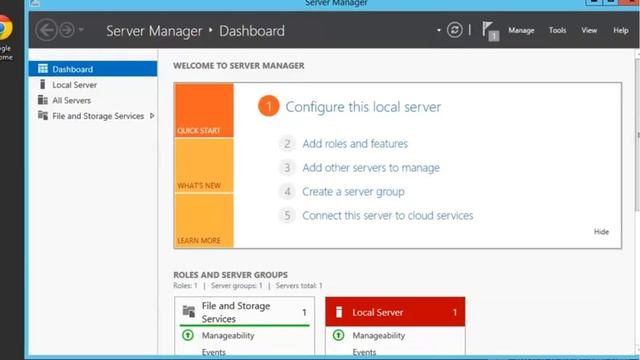Open the Manage menu
Screen dimensions: 640x360
click(521, 30)
